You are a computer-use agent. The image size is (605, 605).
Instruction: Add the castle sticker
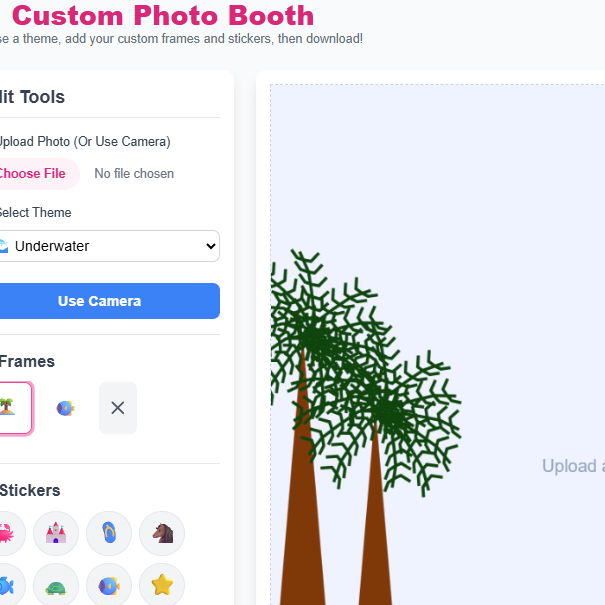(56, 534)
